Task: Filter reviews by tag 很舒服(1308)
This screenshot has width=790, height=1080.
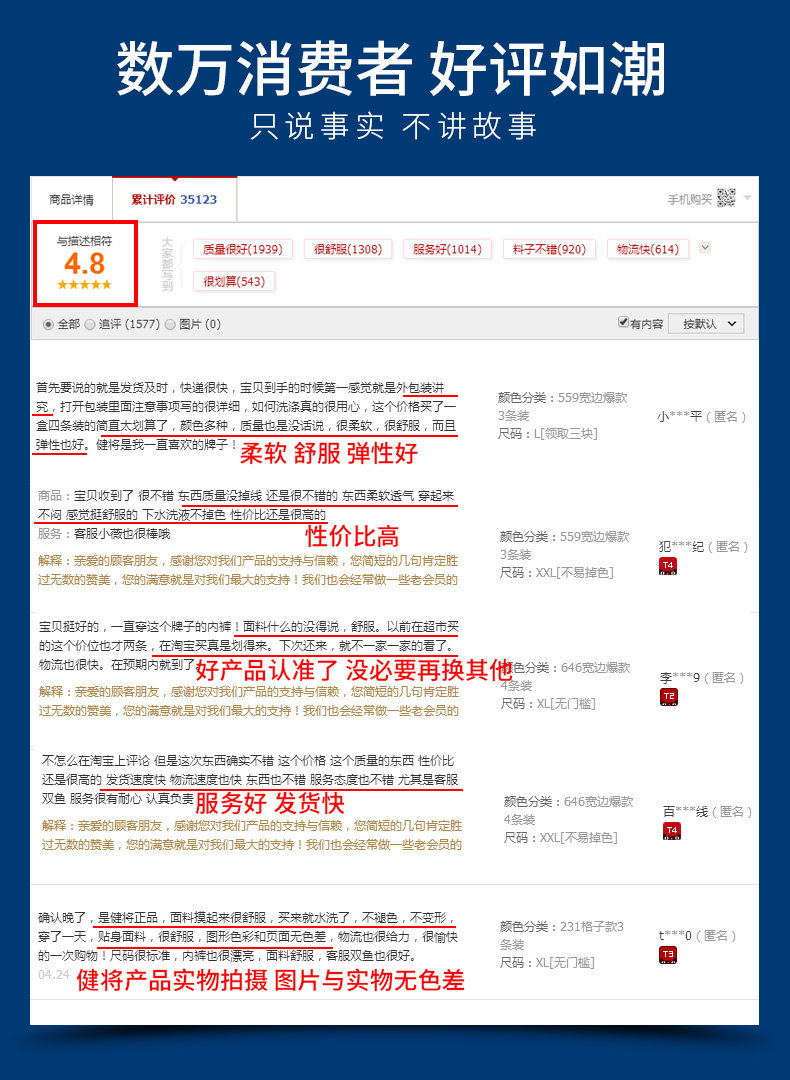Action: pos(348,249)
